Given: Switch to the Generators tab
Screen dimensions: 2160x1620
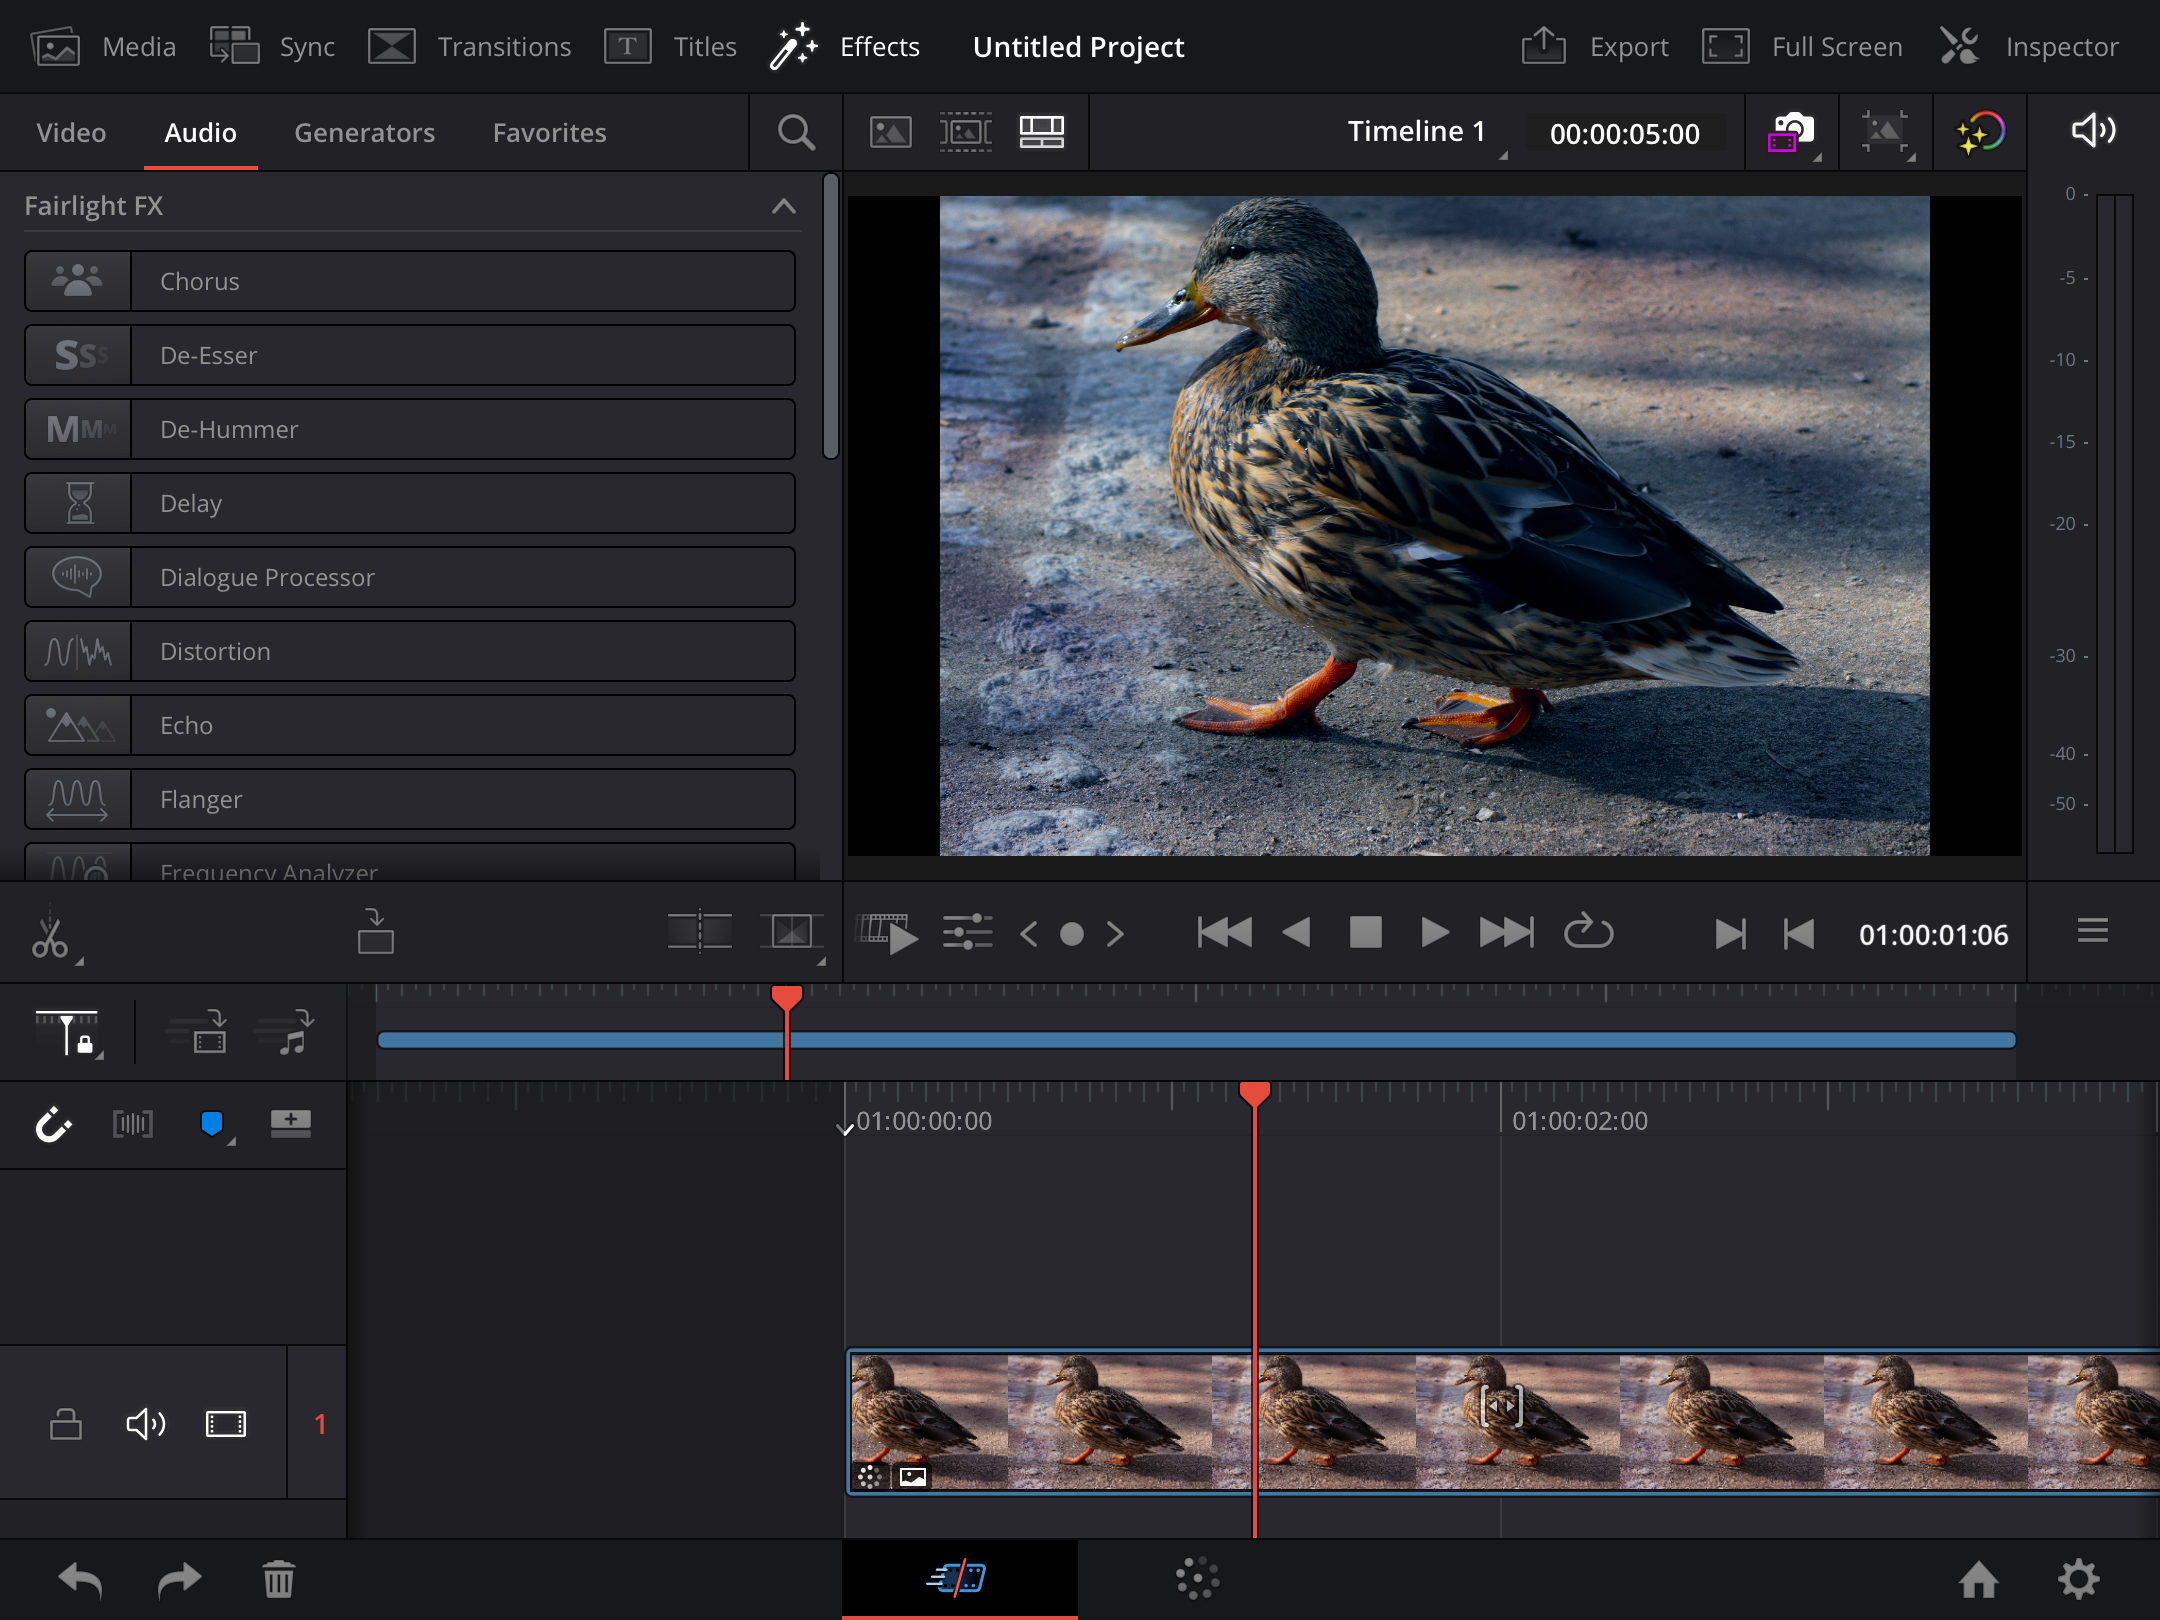Looking at the screenshot, I should coord(364,132).
